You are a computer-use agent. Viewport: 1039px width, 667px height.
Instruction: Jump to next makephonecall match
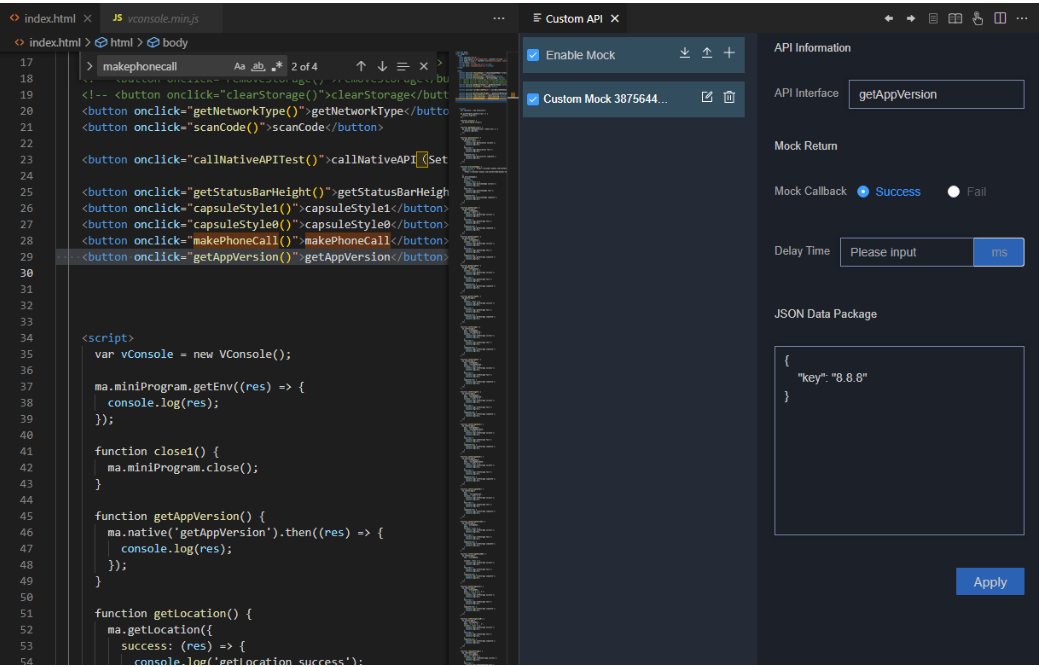tap(382, 66)
